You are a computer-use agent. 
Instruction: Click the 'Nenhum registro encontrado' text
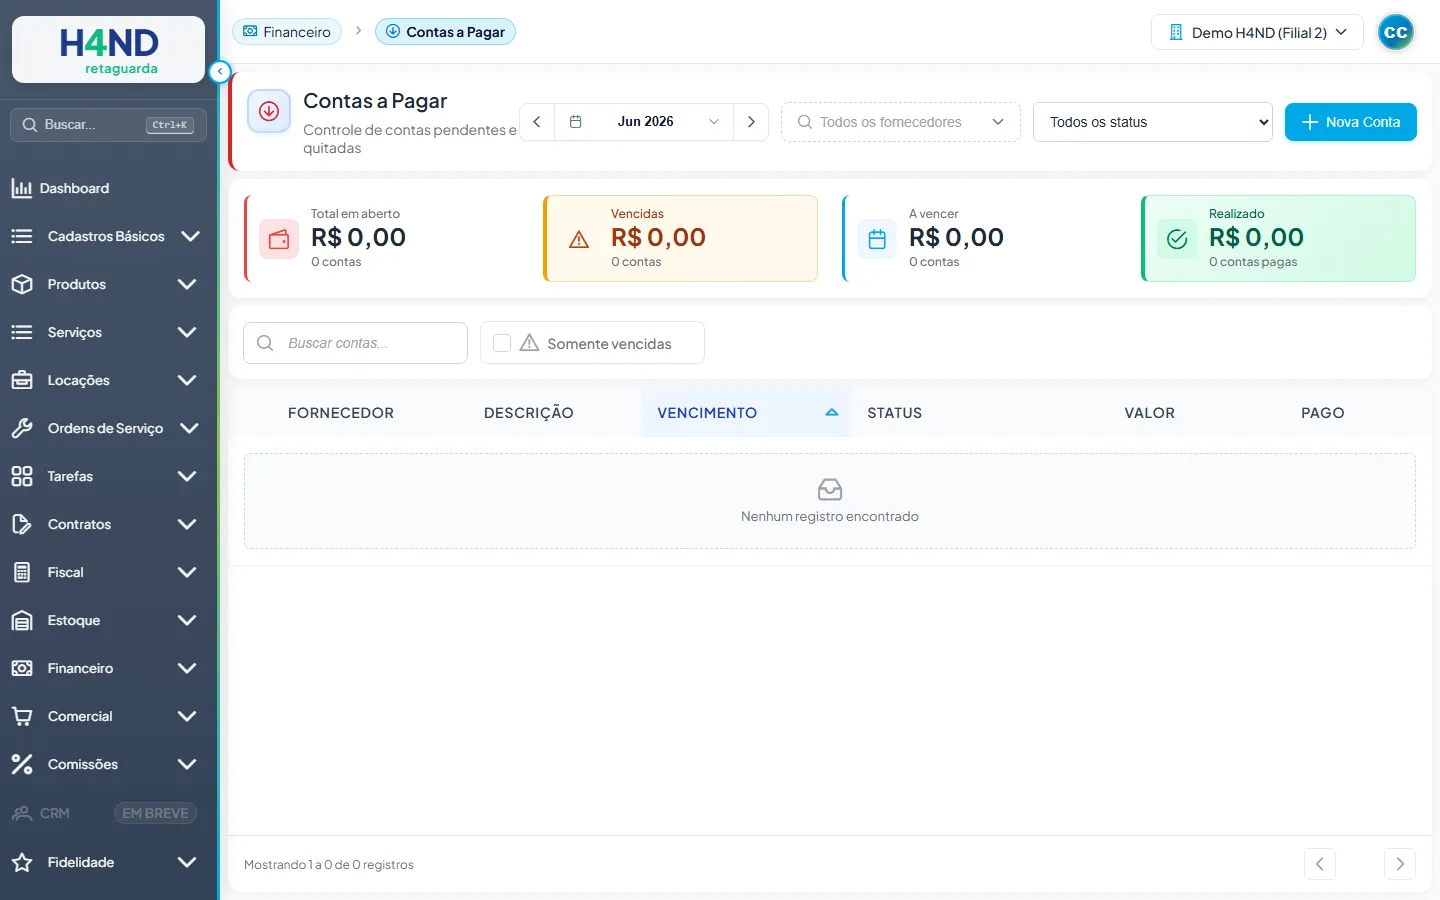830,517
